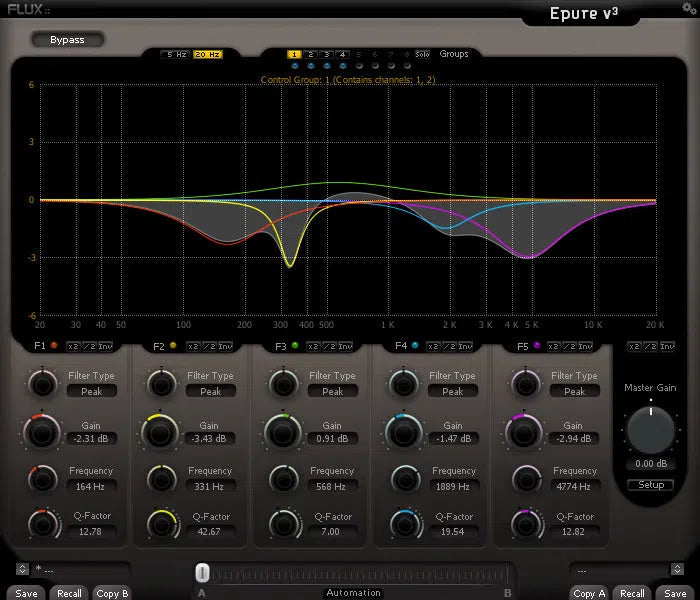The image size is (700, 600).
Task: Switch graph lower limit to 5 Hz
Action: [175, 54]
